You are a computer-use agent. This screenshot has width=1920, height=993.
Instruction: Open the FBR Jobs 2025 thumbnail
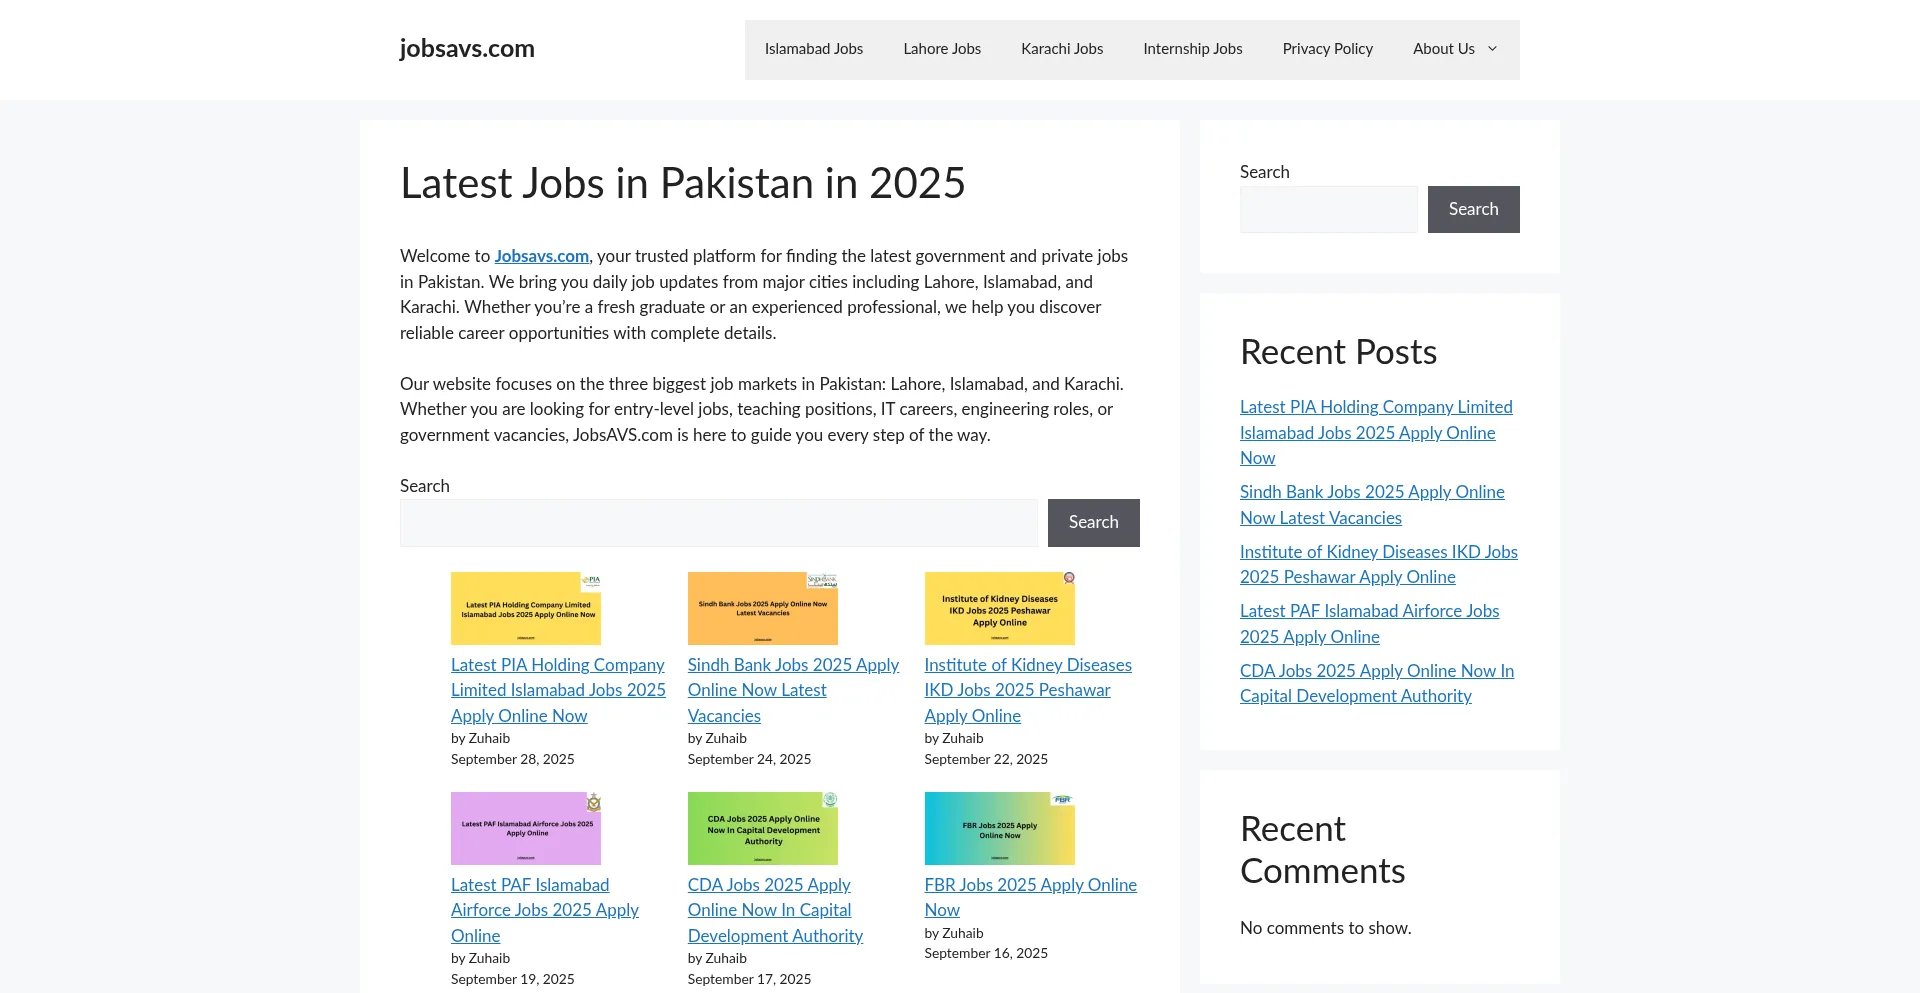(x=999, y=828)
